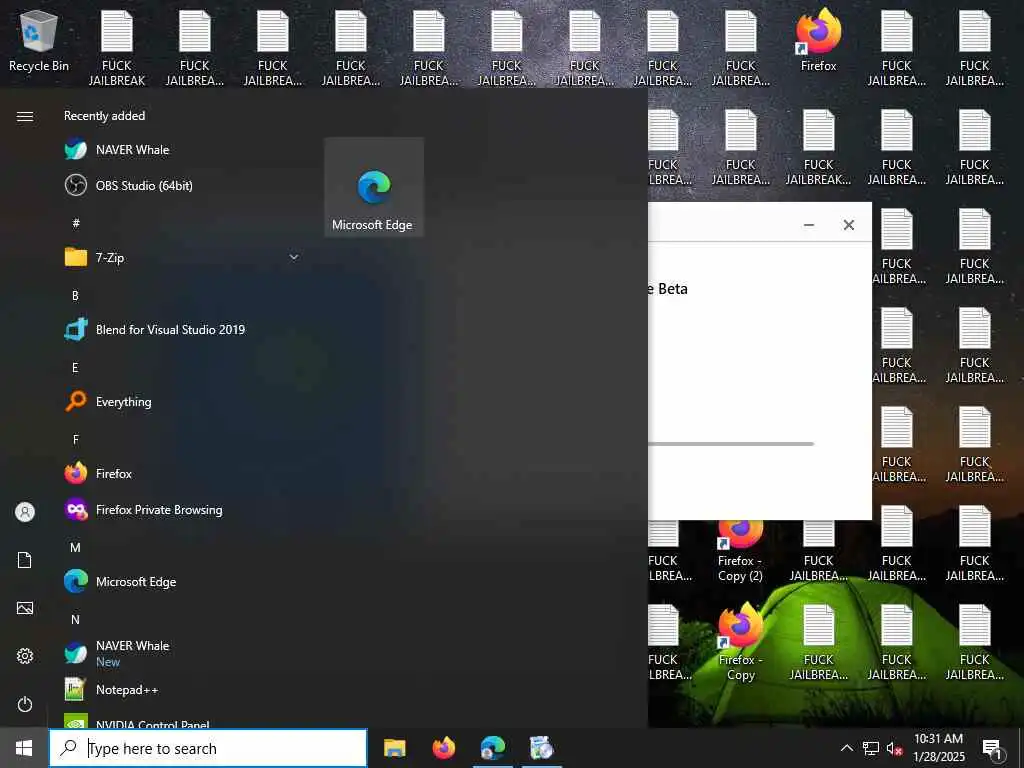1024x768 pixels.
Task: Focus the Type here to search box
Action: [x=208, y=748]
